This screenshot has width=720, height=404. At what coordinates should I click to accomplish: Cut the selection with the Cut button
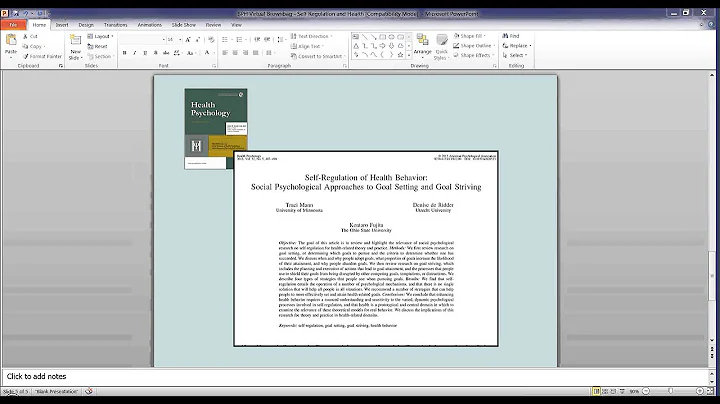tap(30, 36)
